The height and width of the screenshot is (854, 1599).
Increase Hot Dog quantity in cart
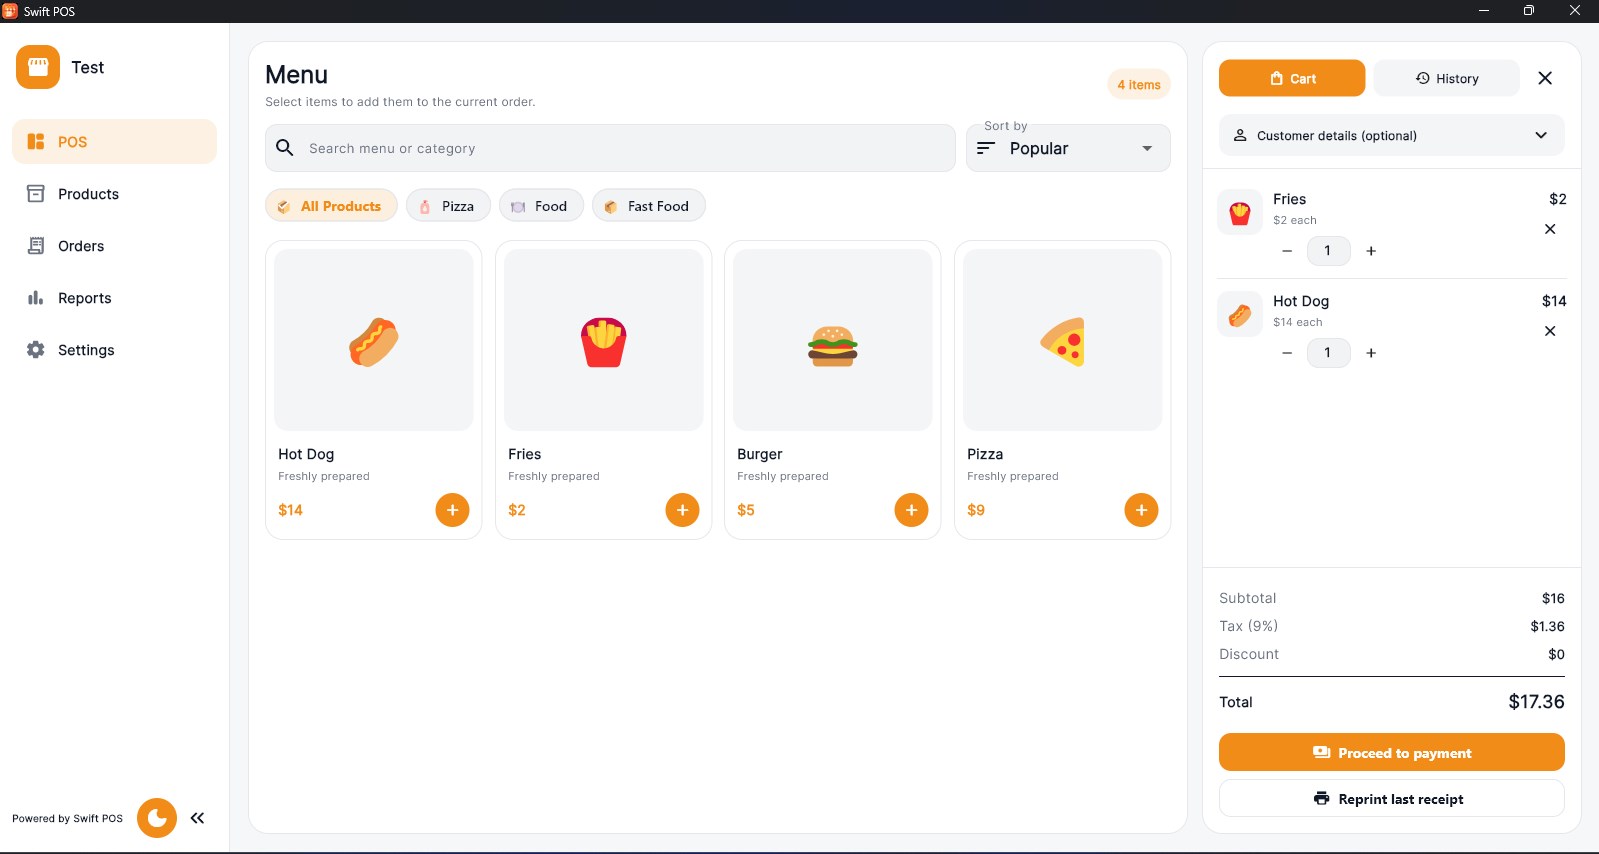click(x=1371, y=353)
